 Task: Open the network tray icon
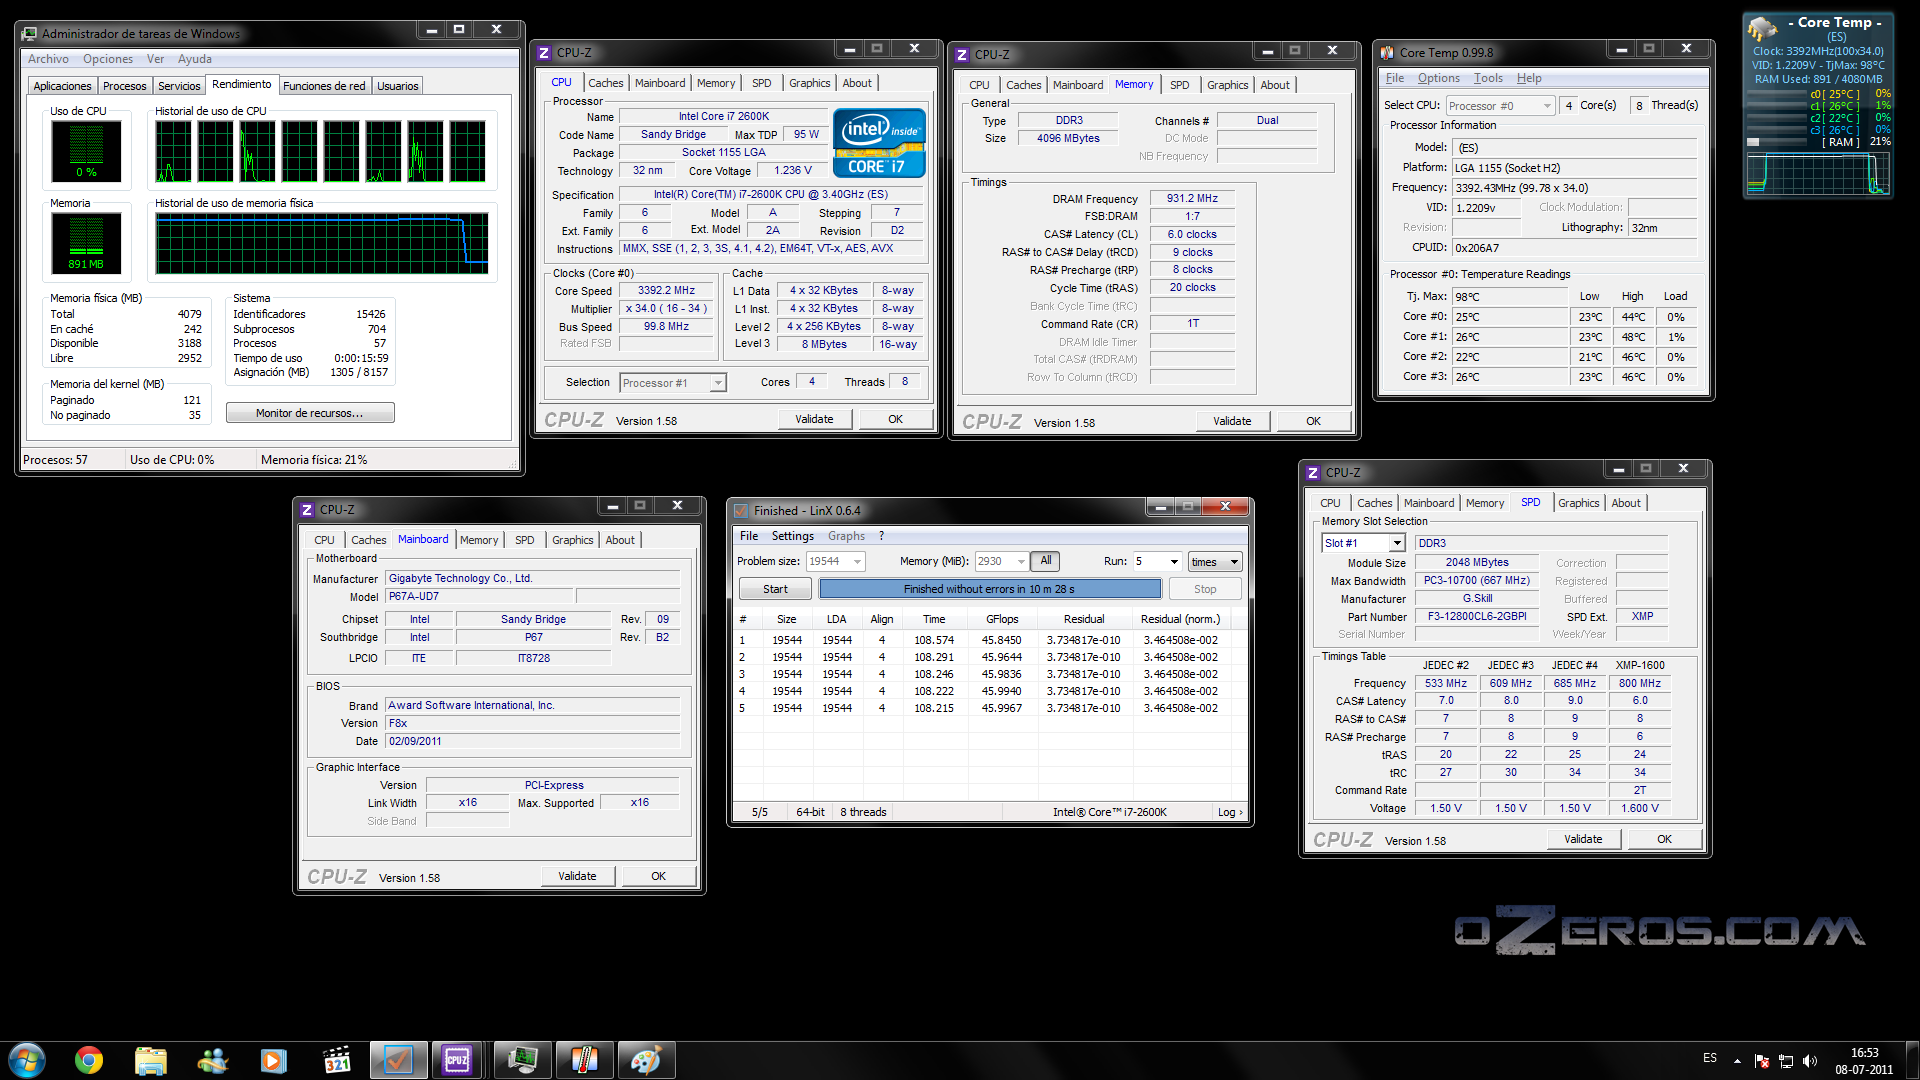point(1785,1061)
